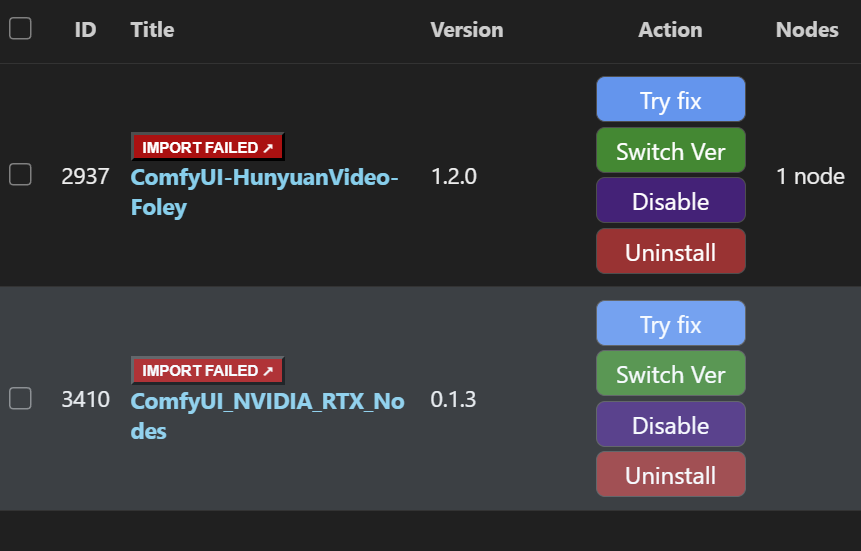Click Try fix for ComfyUI-HunyuanVideo-Foley
Image resolution: width=861 pixels, height=551 pixels.
670,99
